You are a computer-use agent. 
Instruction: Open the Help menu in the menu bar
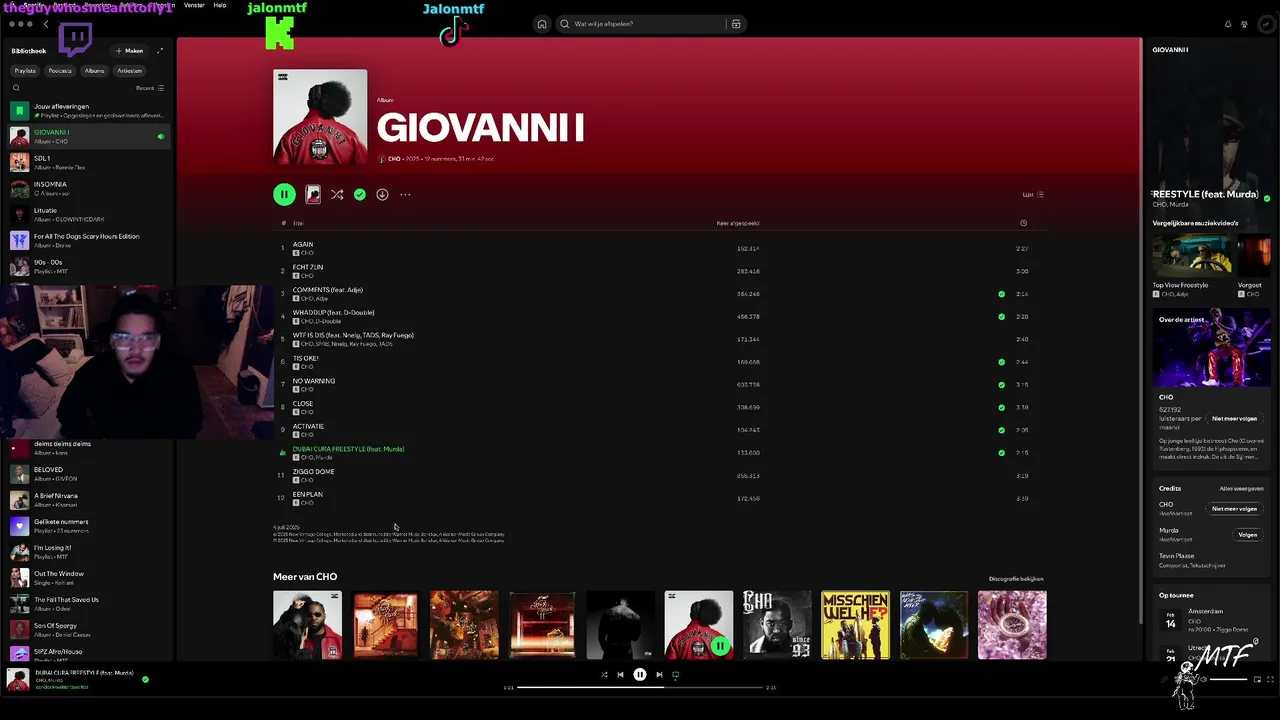tap(220, 5)
